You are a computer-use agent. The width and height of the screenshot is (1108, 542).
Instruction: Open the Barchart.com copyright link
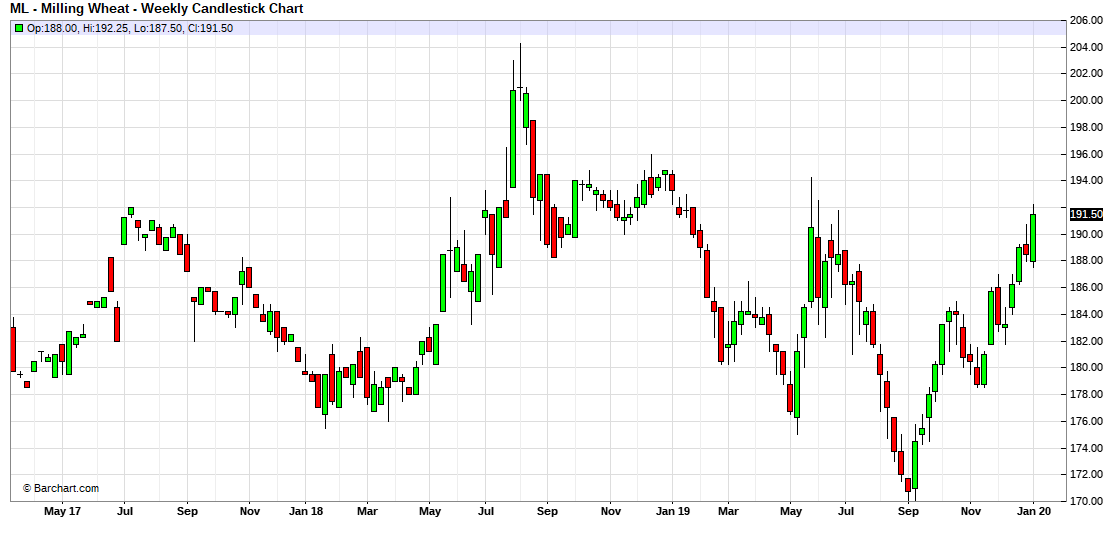(x=61, y=488)
